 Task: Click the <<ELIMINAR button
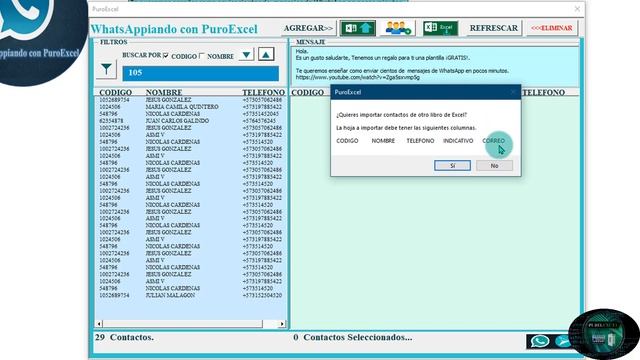click(552, 28)
